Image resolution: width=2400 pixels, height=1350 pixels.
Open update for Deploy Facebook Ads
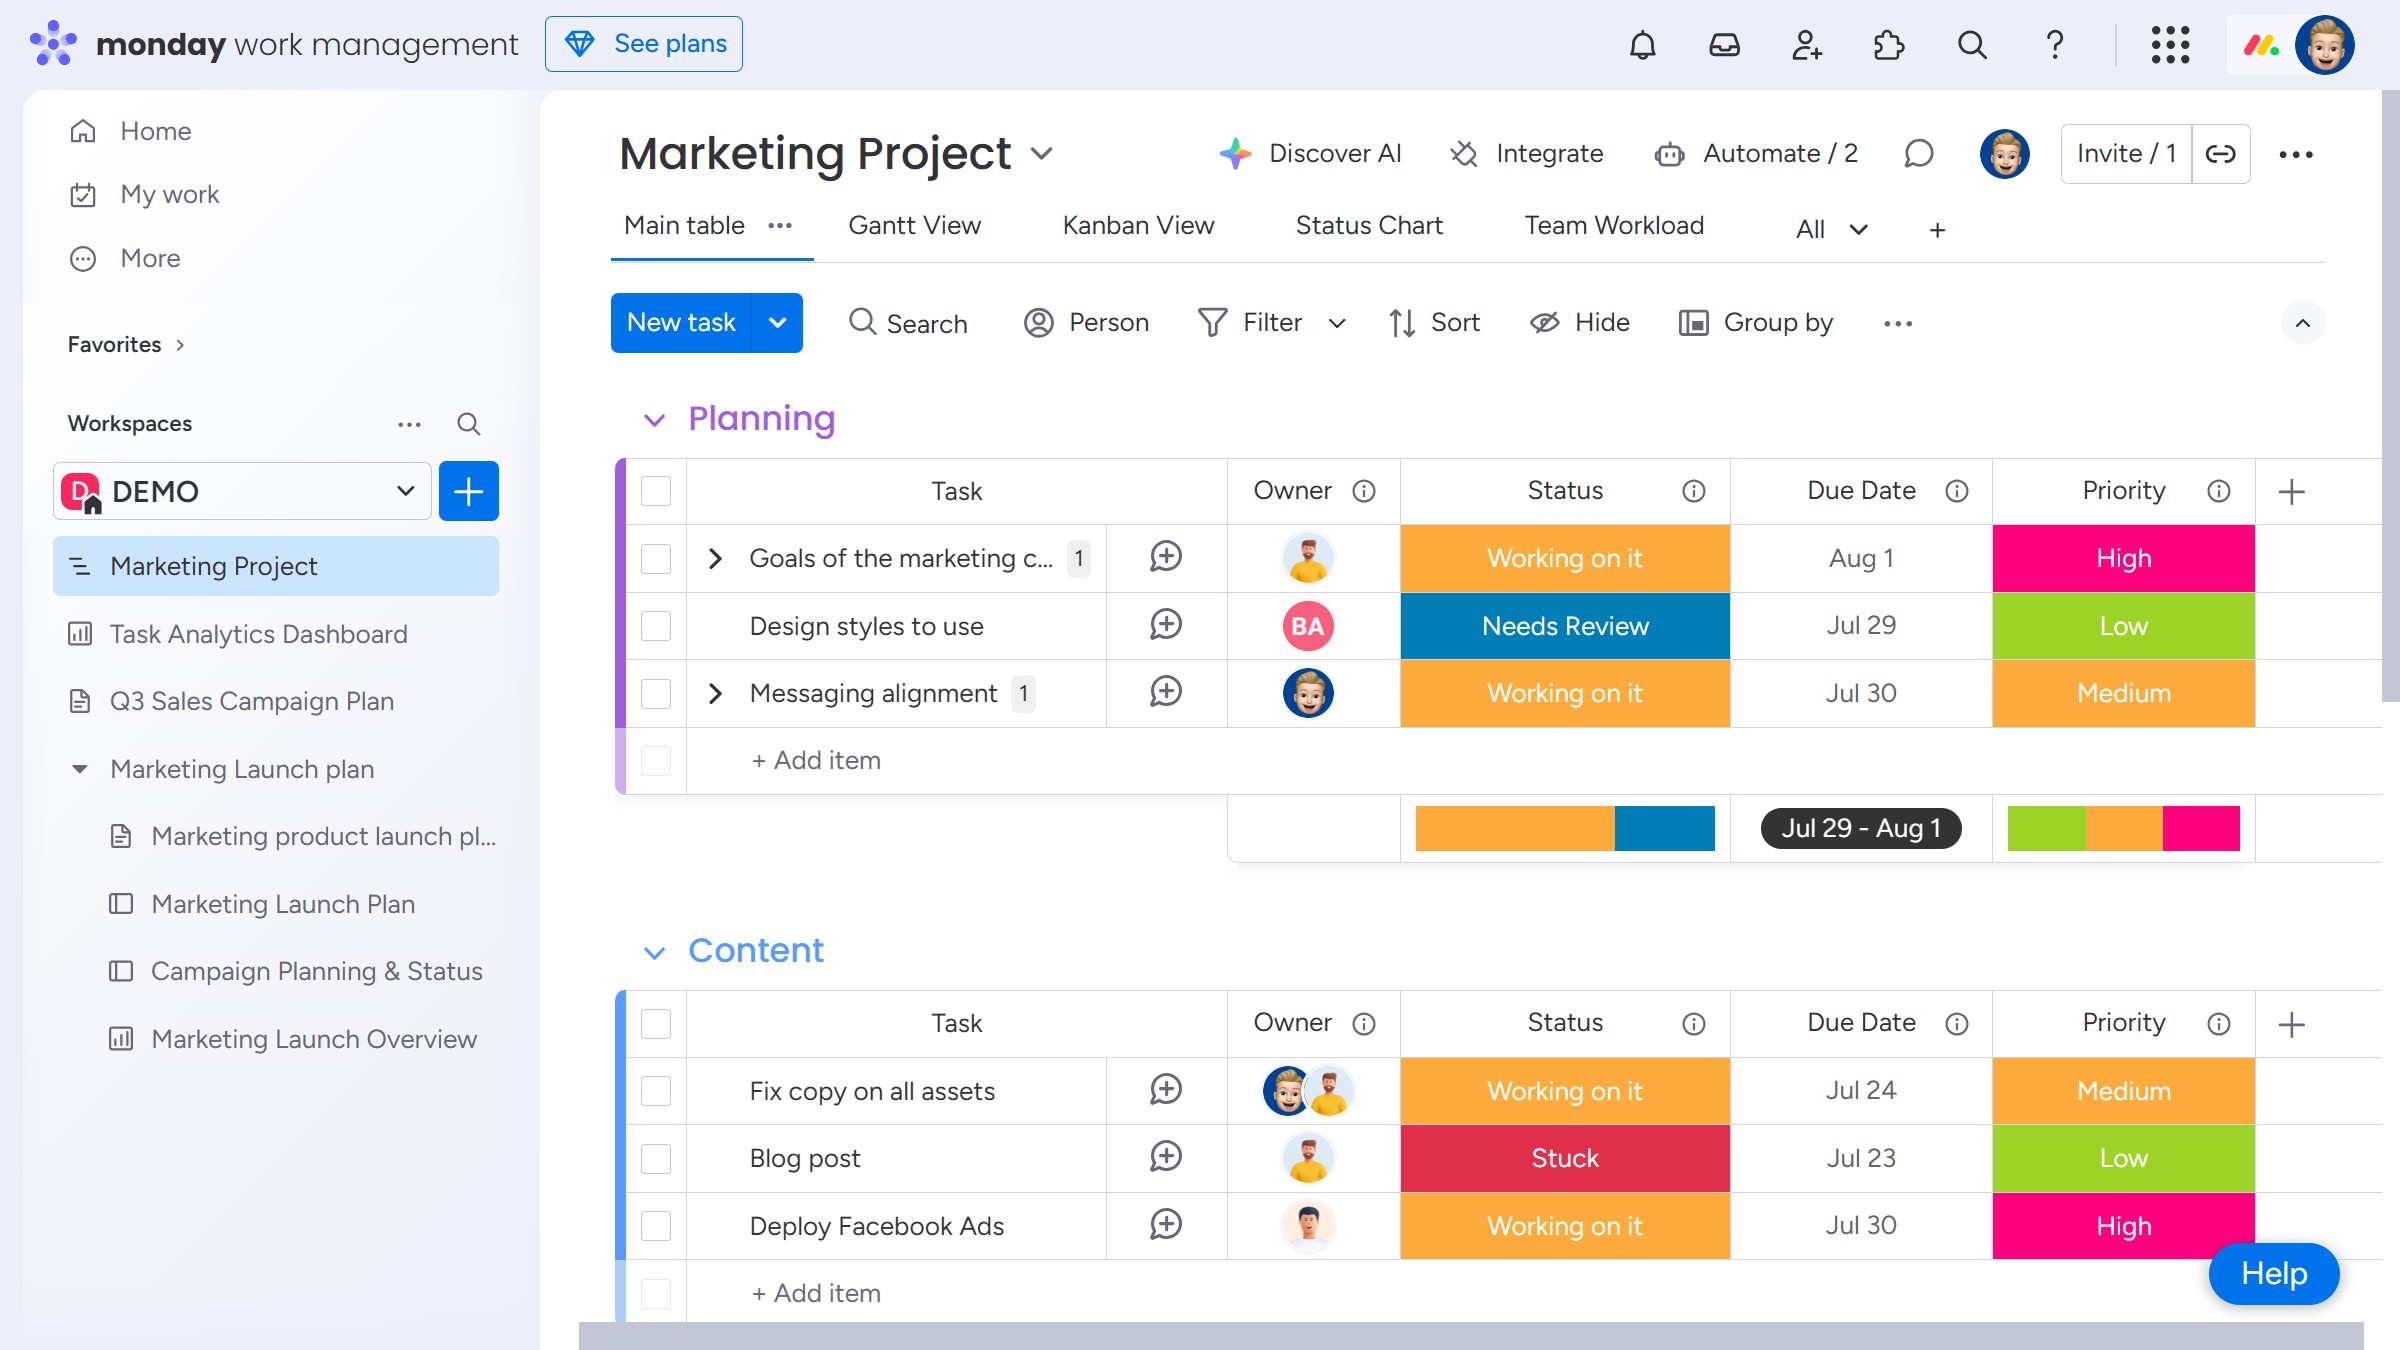pyautogui.click(x=1165, y=1225)
